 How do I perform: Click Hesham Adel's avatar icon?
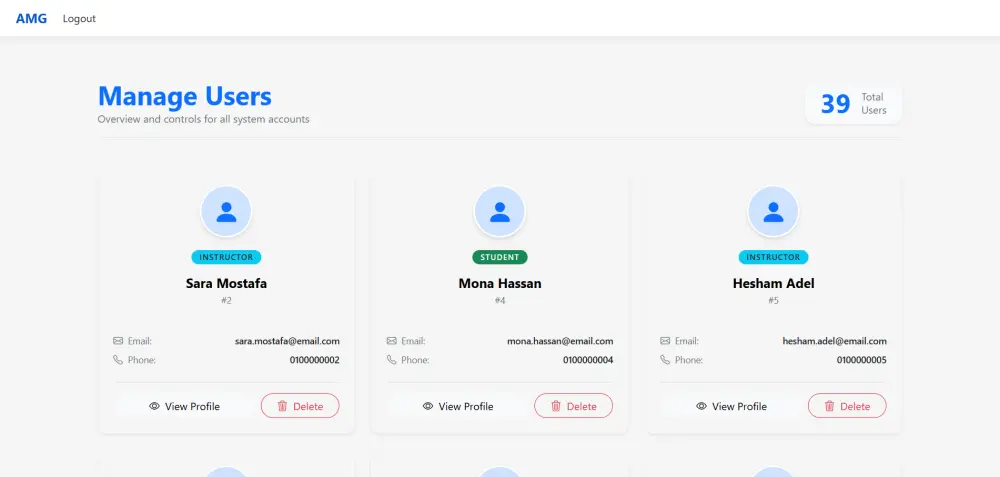pos(773,212)
